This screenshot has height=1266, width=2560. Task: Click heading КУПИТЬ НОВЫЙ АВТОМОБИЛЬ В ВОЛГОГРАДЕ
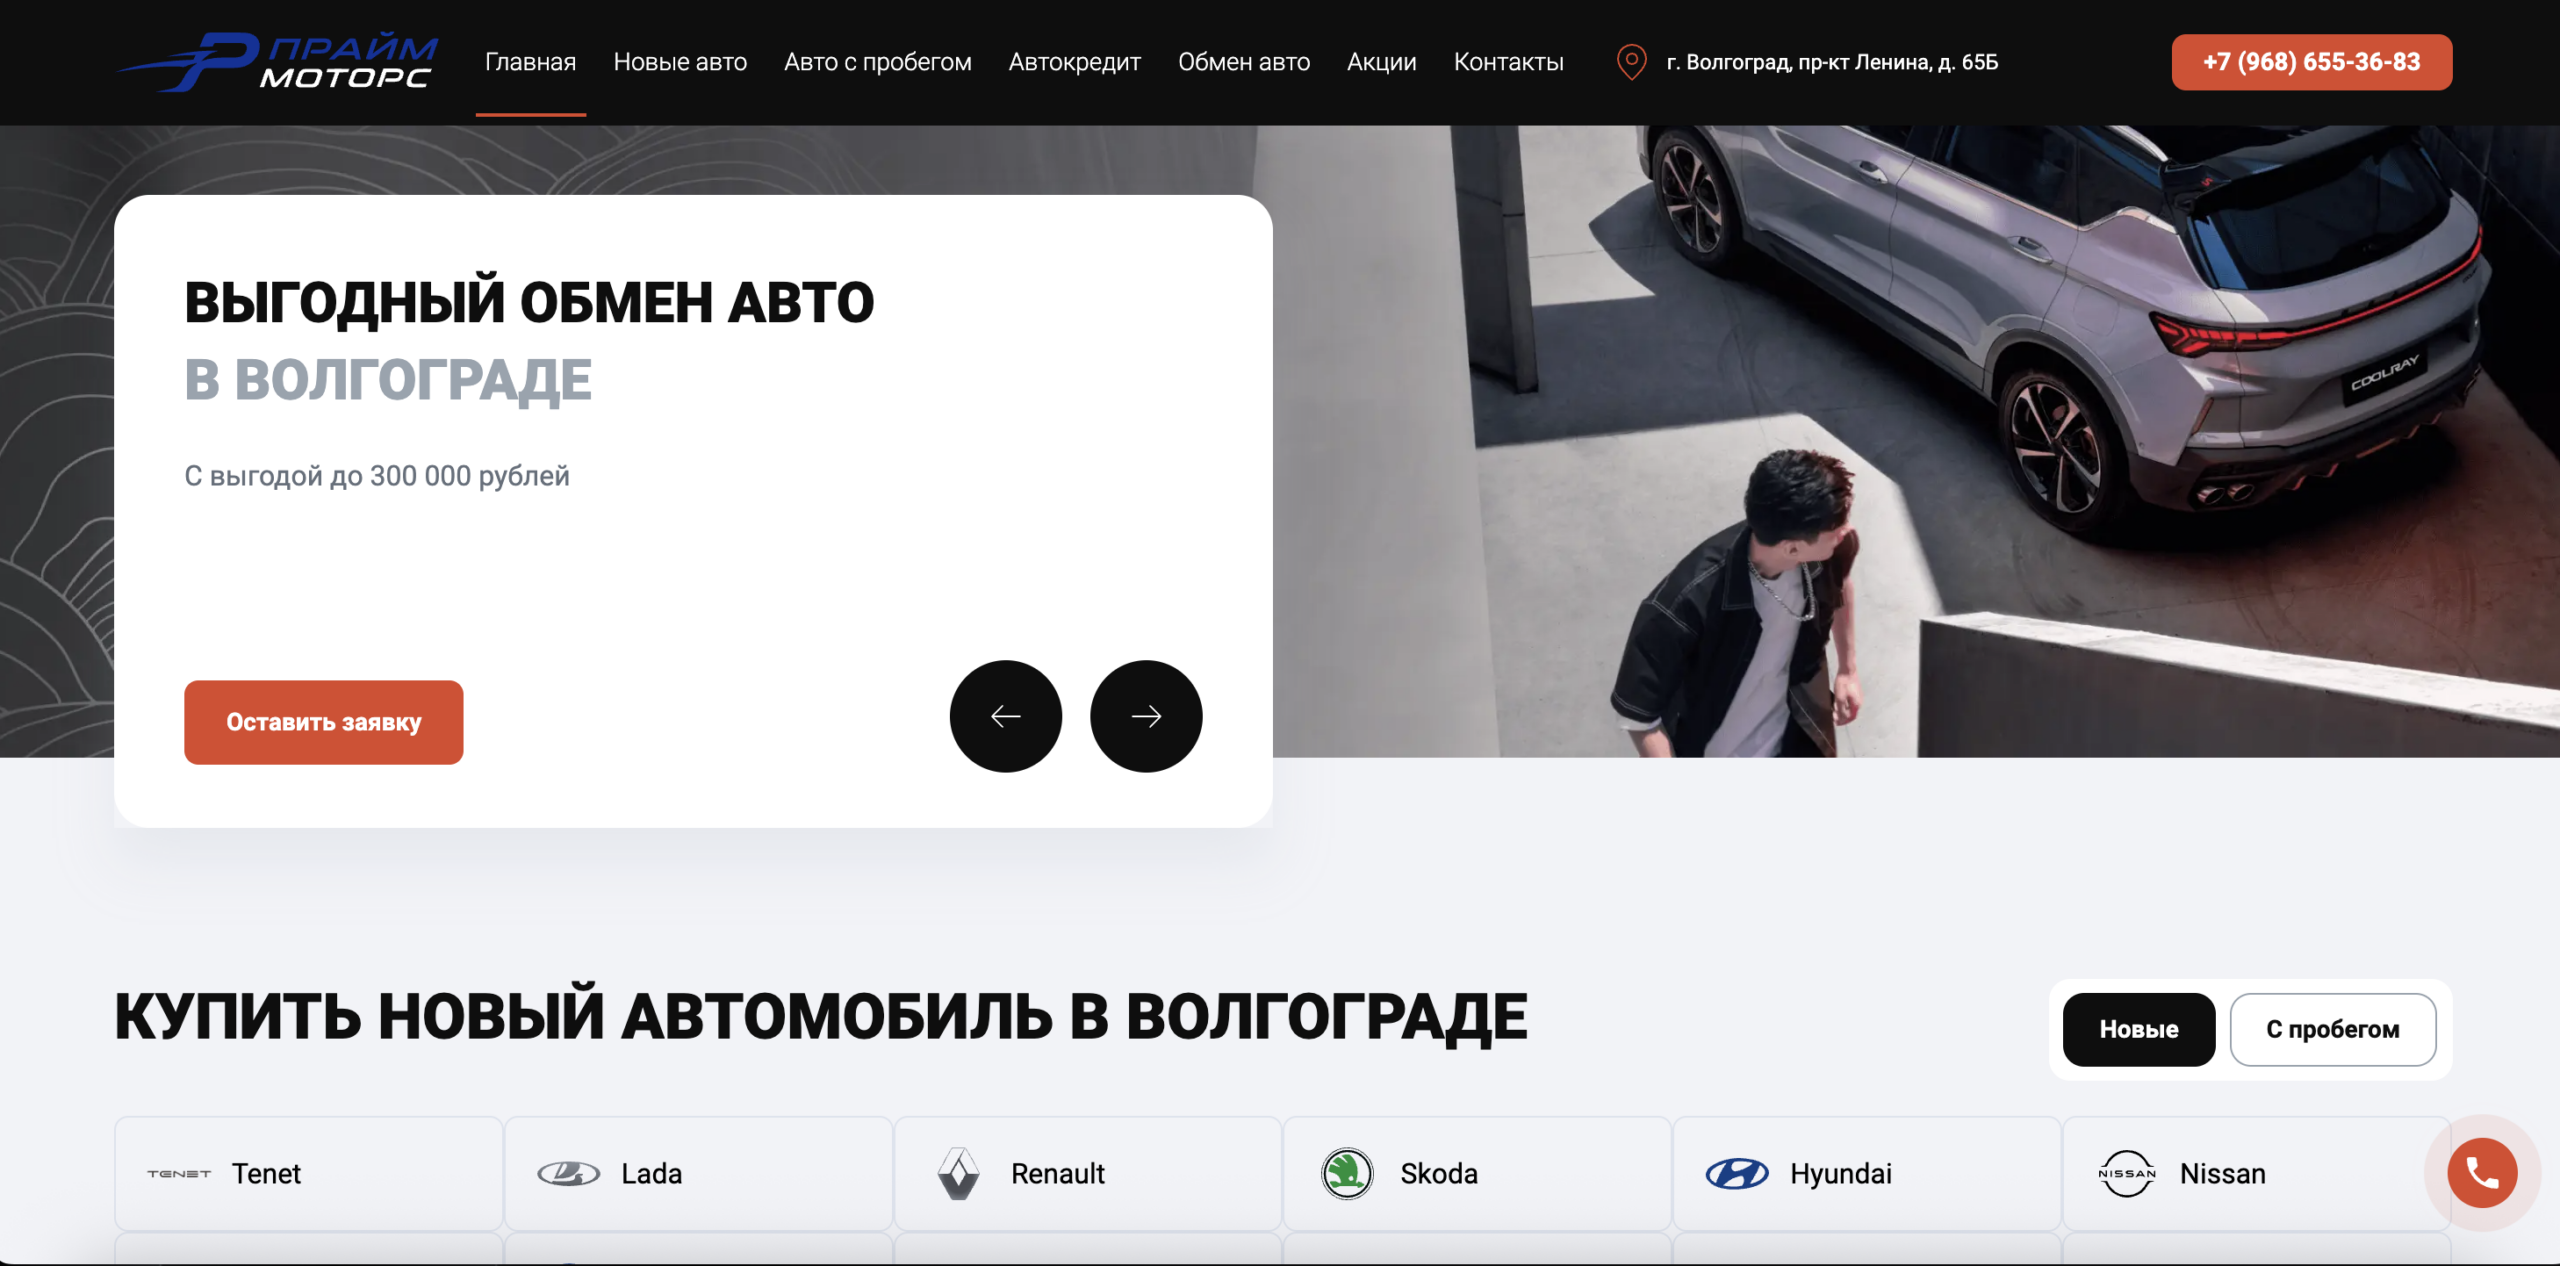tap(821, 1017)
